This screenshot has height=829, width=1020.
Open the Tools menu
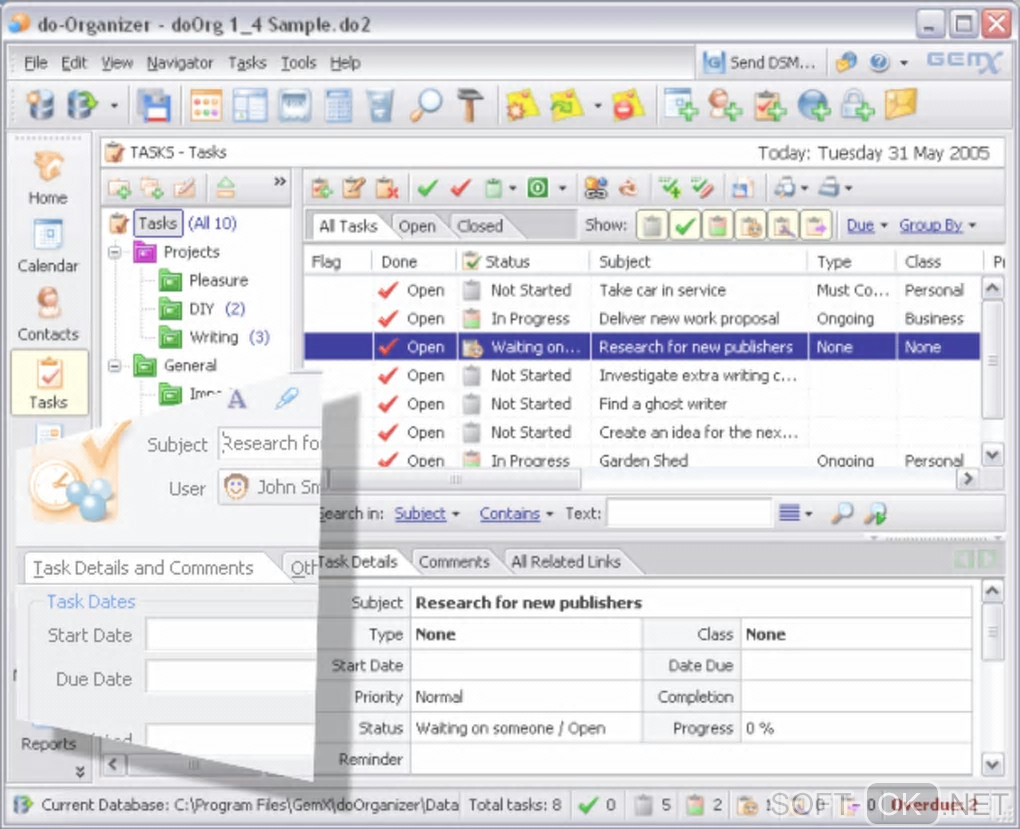click(299, 63)
